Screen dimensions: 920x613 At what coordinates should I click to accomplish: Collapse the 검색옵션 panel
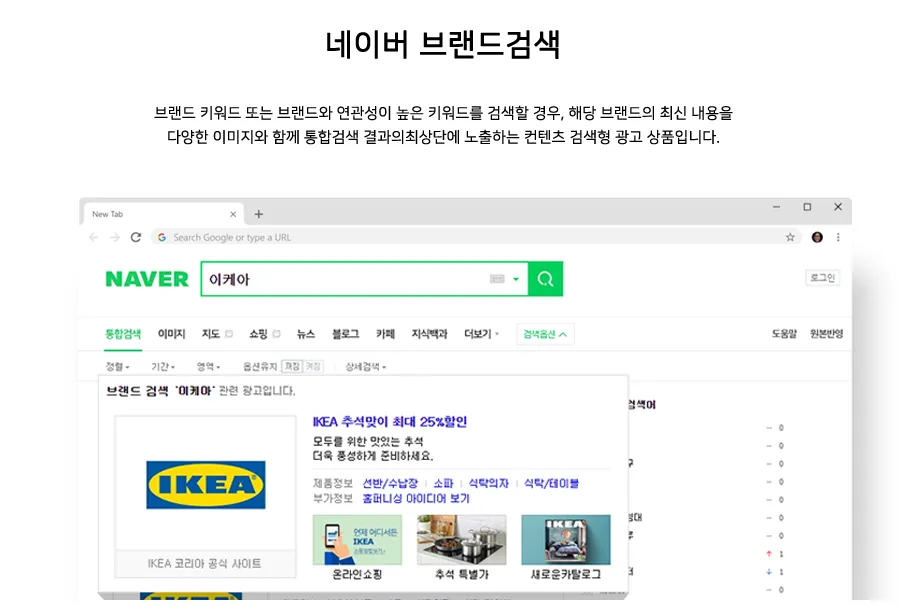(545, 334)
